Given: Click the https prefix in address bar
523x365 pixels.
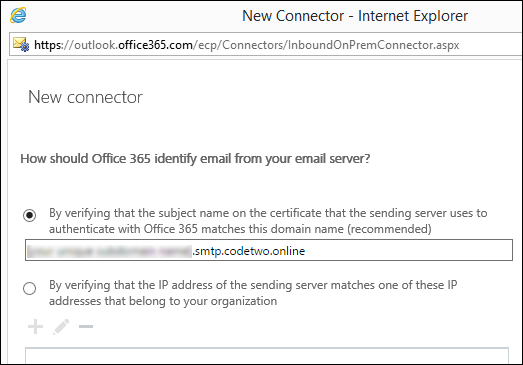Looking at the screenshot, I should point(48,45).
